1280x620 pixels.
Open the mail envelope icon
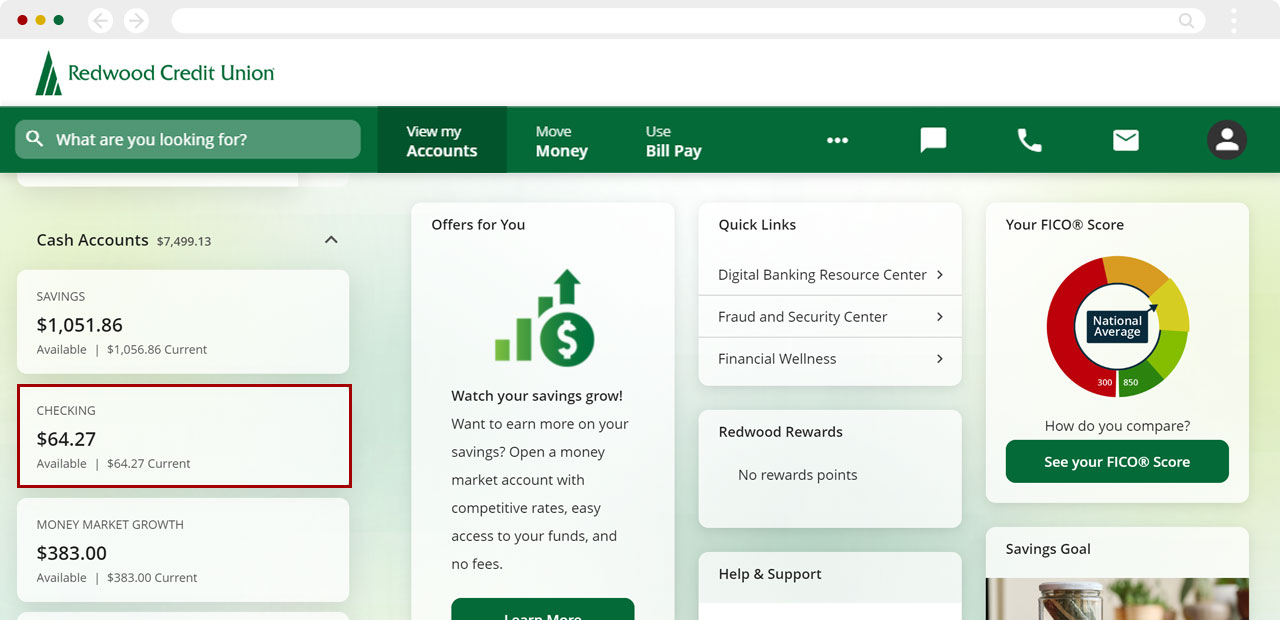[x=1126, y=140]
